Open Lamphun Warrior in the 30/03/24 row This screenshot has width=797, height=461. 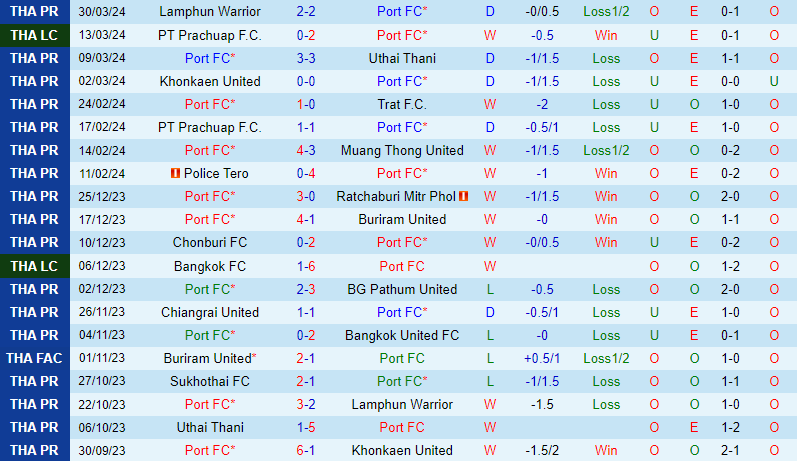[210, 12]
